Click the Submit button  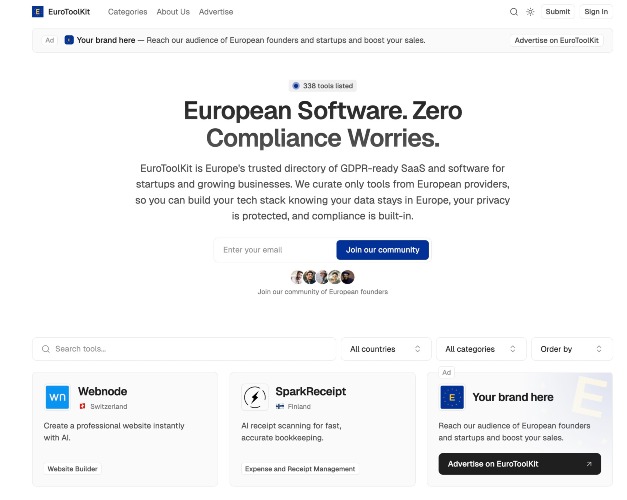[x=558, y=12]
